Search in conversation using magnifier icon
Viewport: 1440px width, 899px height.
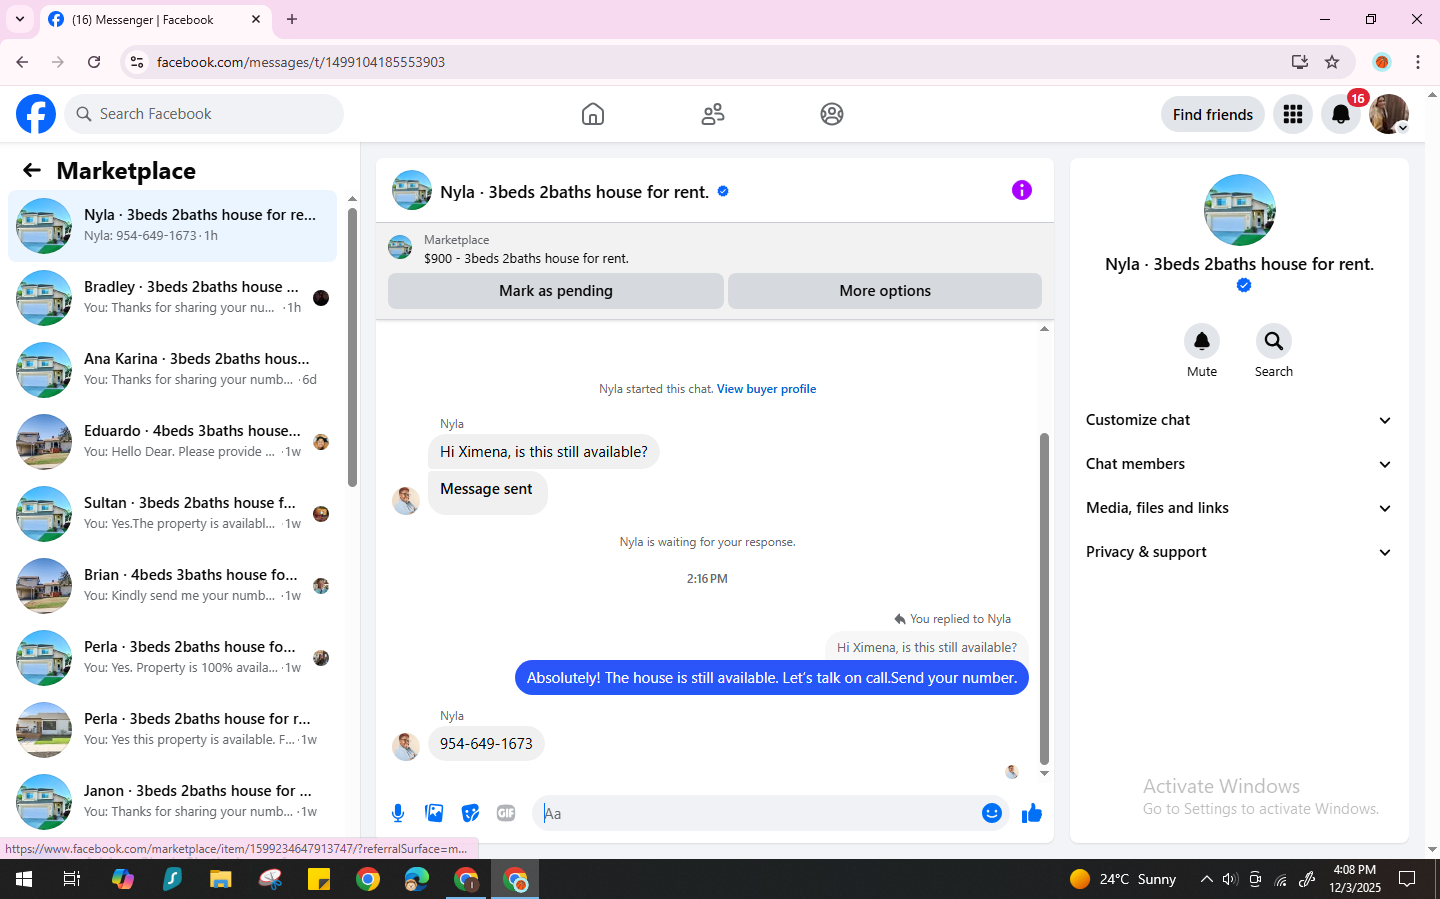[x=1274, y=341]
